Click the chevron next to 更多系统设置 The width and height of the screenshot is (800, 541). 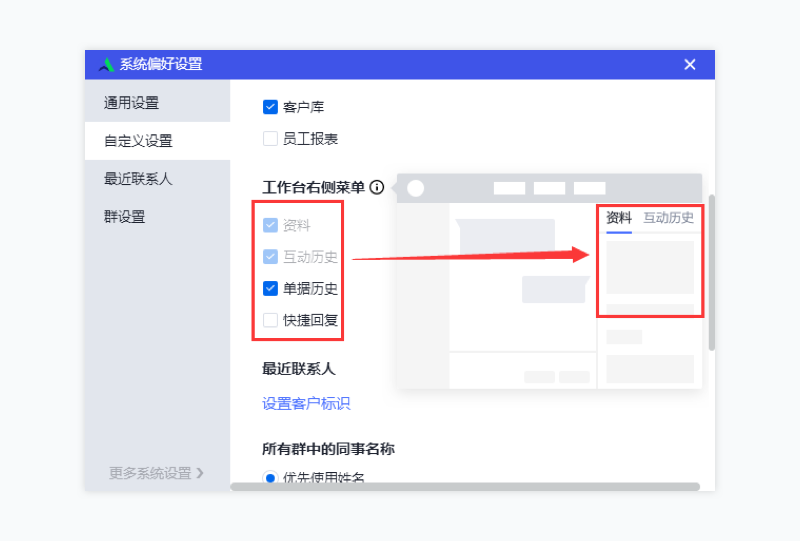coord(199,473)
